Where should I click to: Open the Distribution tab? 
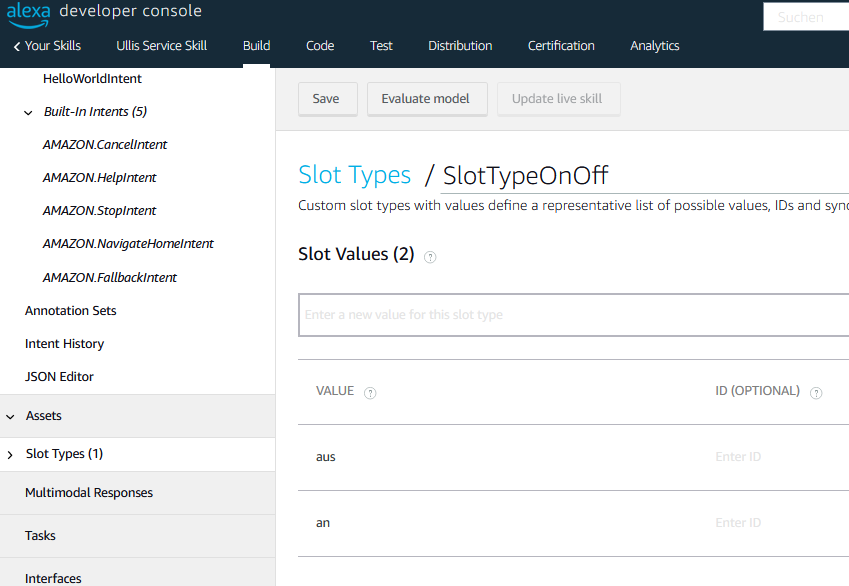click(460, 46)
